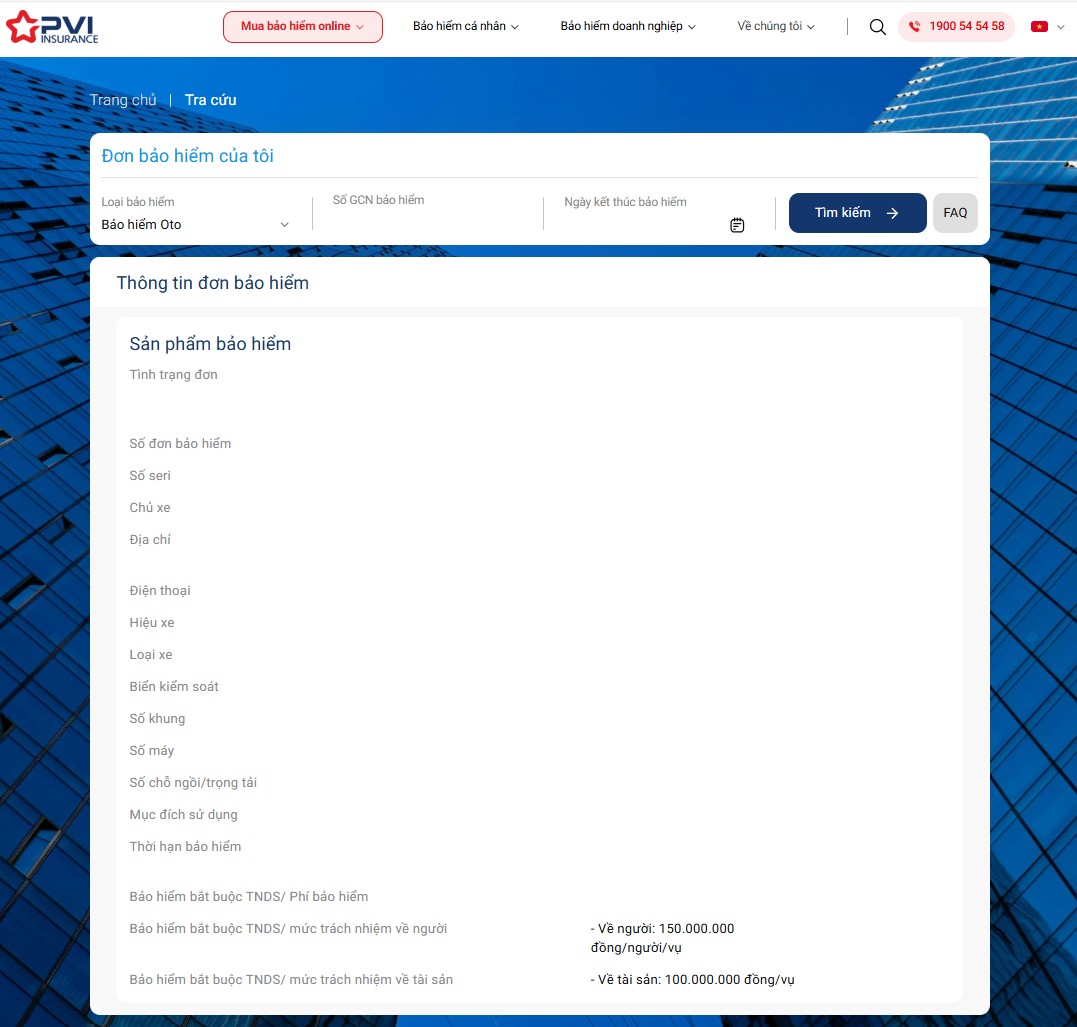This screenshot has width=1077, height=1027.
Task: Click the Điện thoại label
Action: [x=160, y=591]
